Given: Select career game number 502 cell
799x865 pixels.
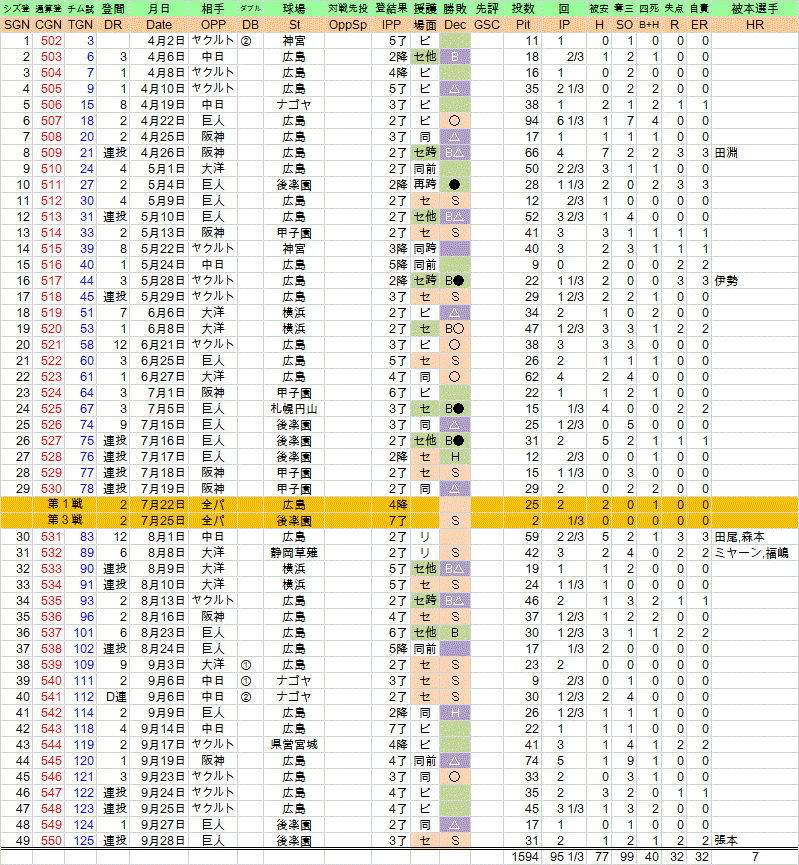Looking at the screenshot, I should pyautogui.click(x=51, y=41).
